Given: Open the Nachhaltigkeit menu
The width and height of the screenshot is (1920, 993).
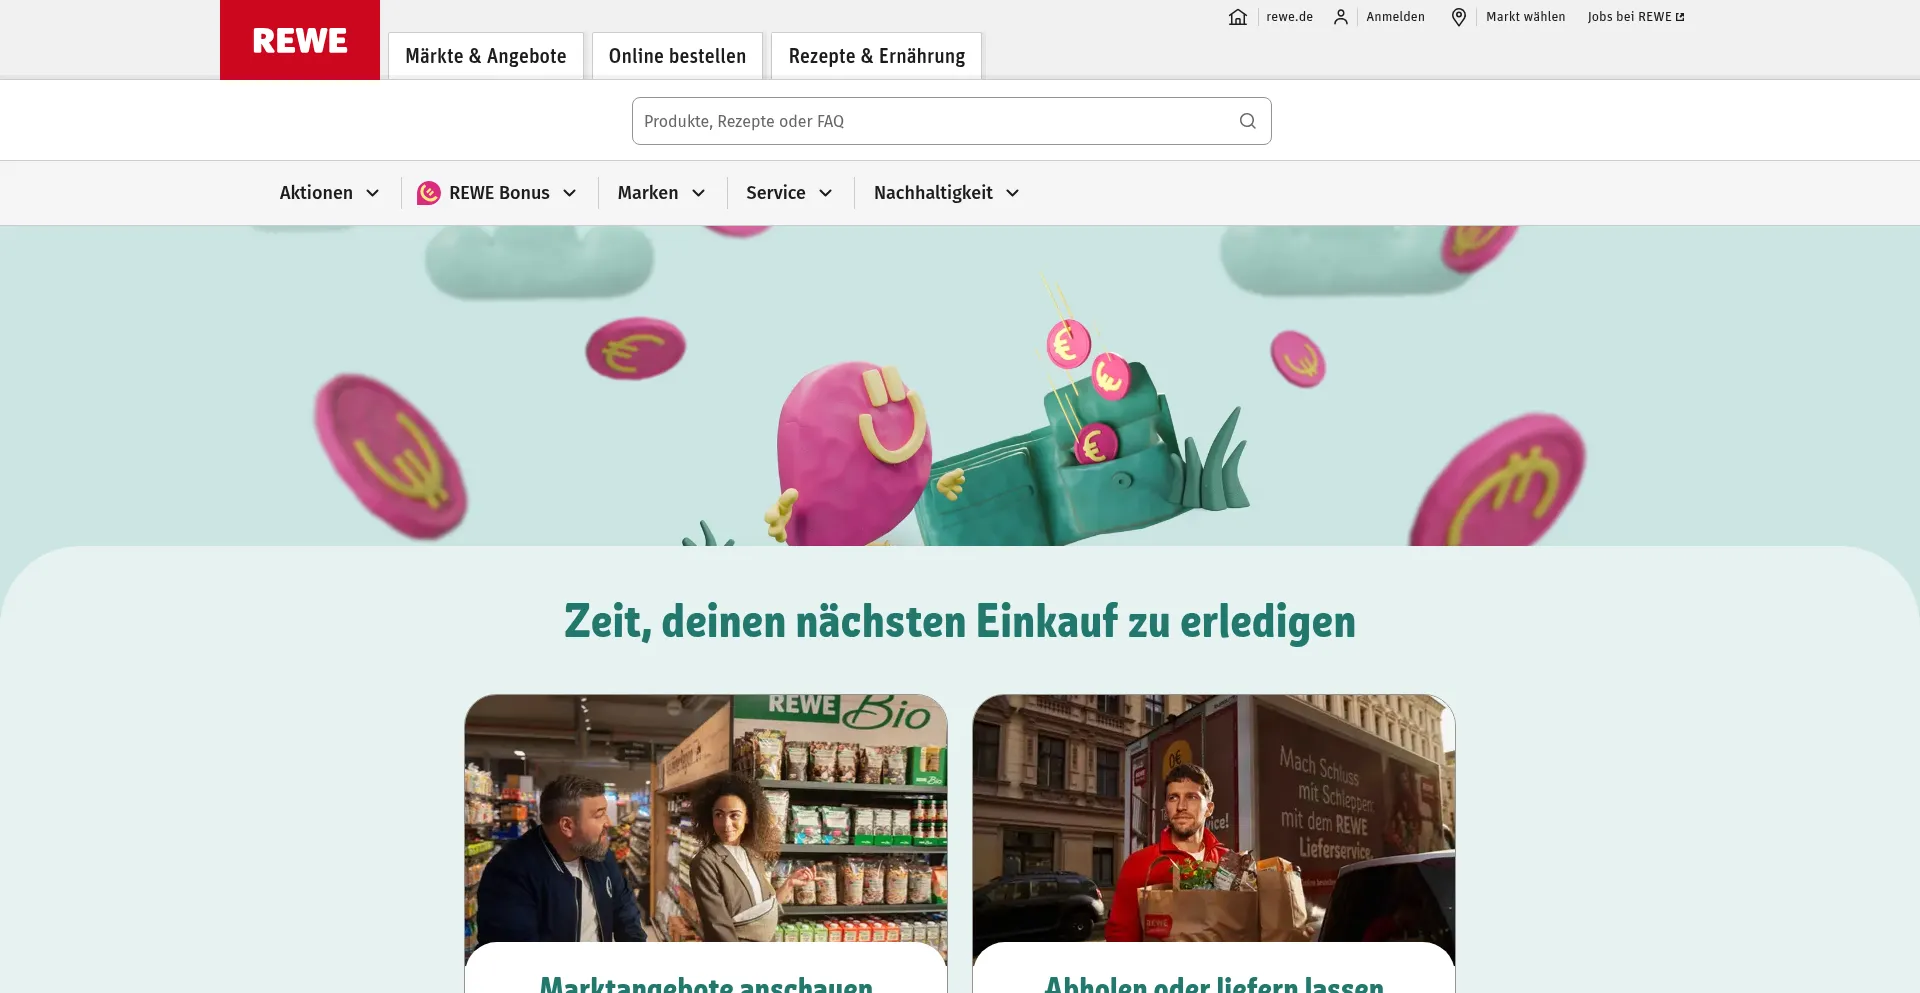Looking at the screenshot, I should click(946, 193).
